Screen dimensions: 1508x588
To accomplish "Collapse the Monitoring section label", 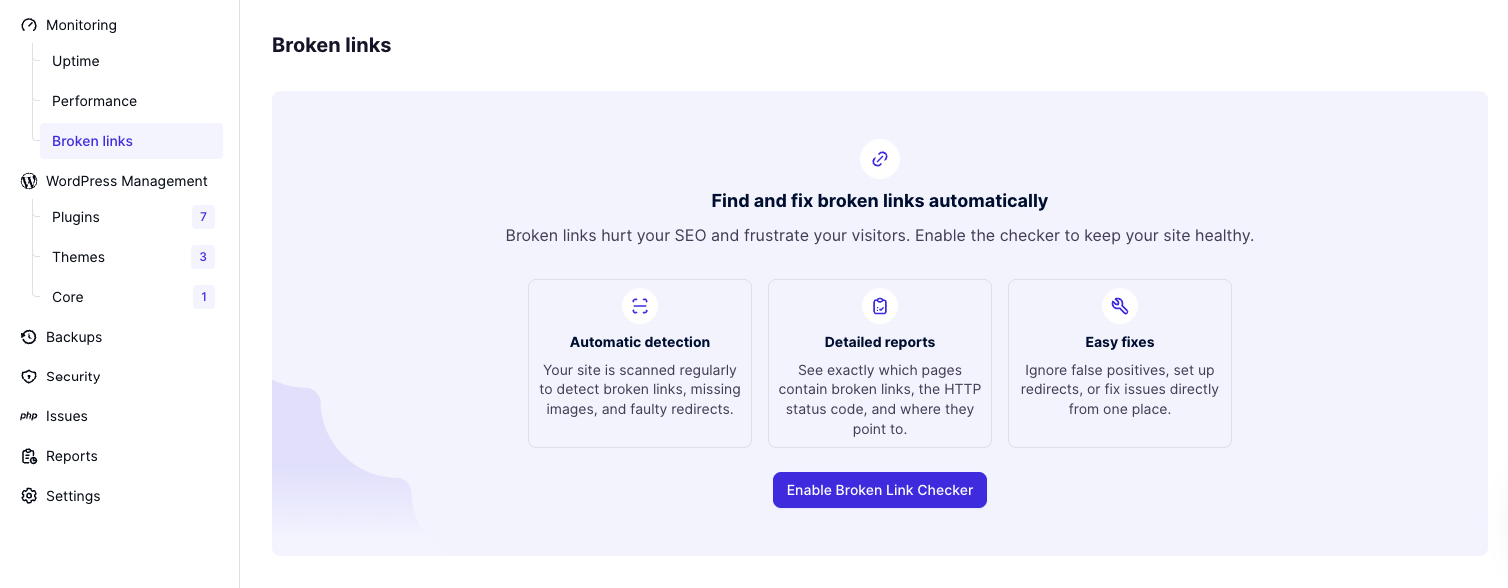I will coord(81,25).
